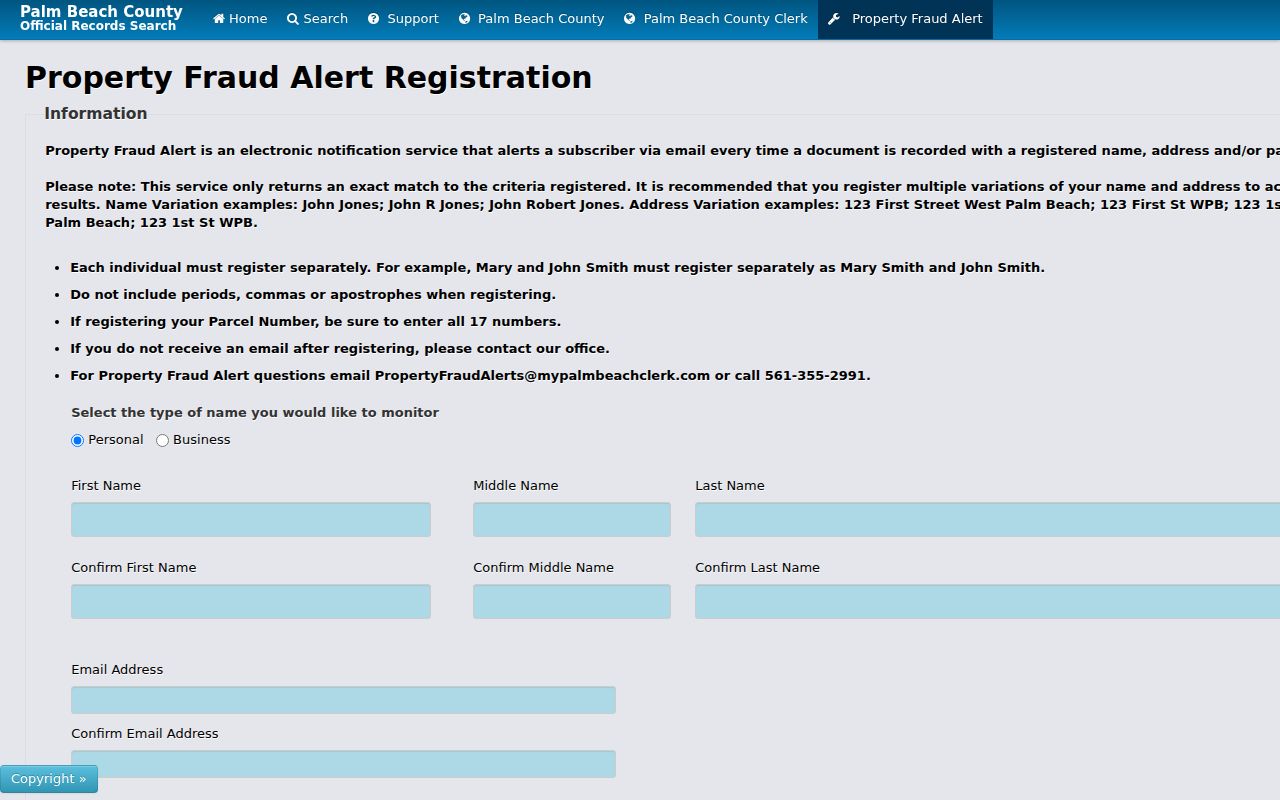Click the Property Fraud Alert Registration heading

coord(308,77)
